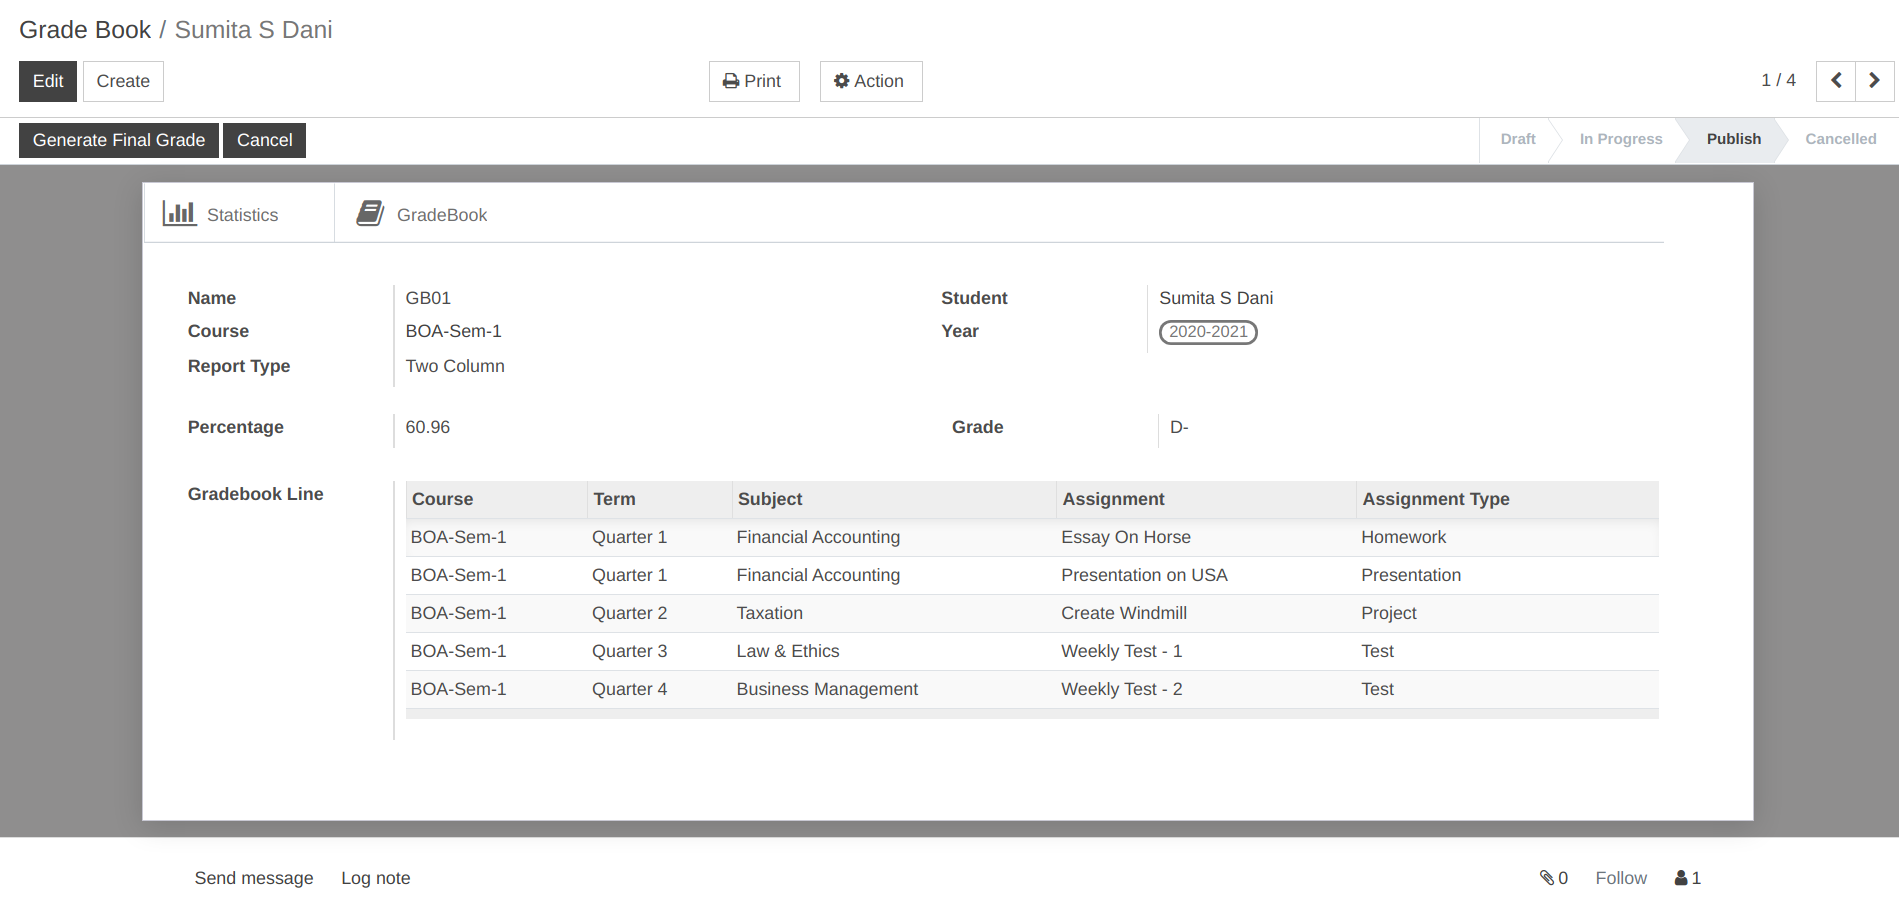Viewport: 1899px width, 909px height.
Task: Sort by Subject column header
Action: pyautogui.click(x=894, y=499)
